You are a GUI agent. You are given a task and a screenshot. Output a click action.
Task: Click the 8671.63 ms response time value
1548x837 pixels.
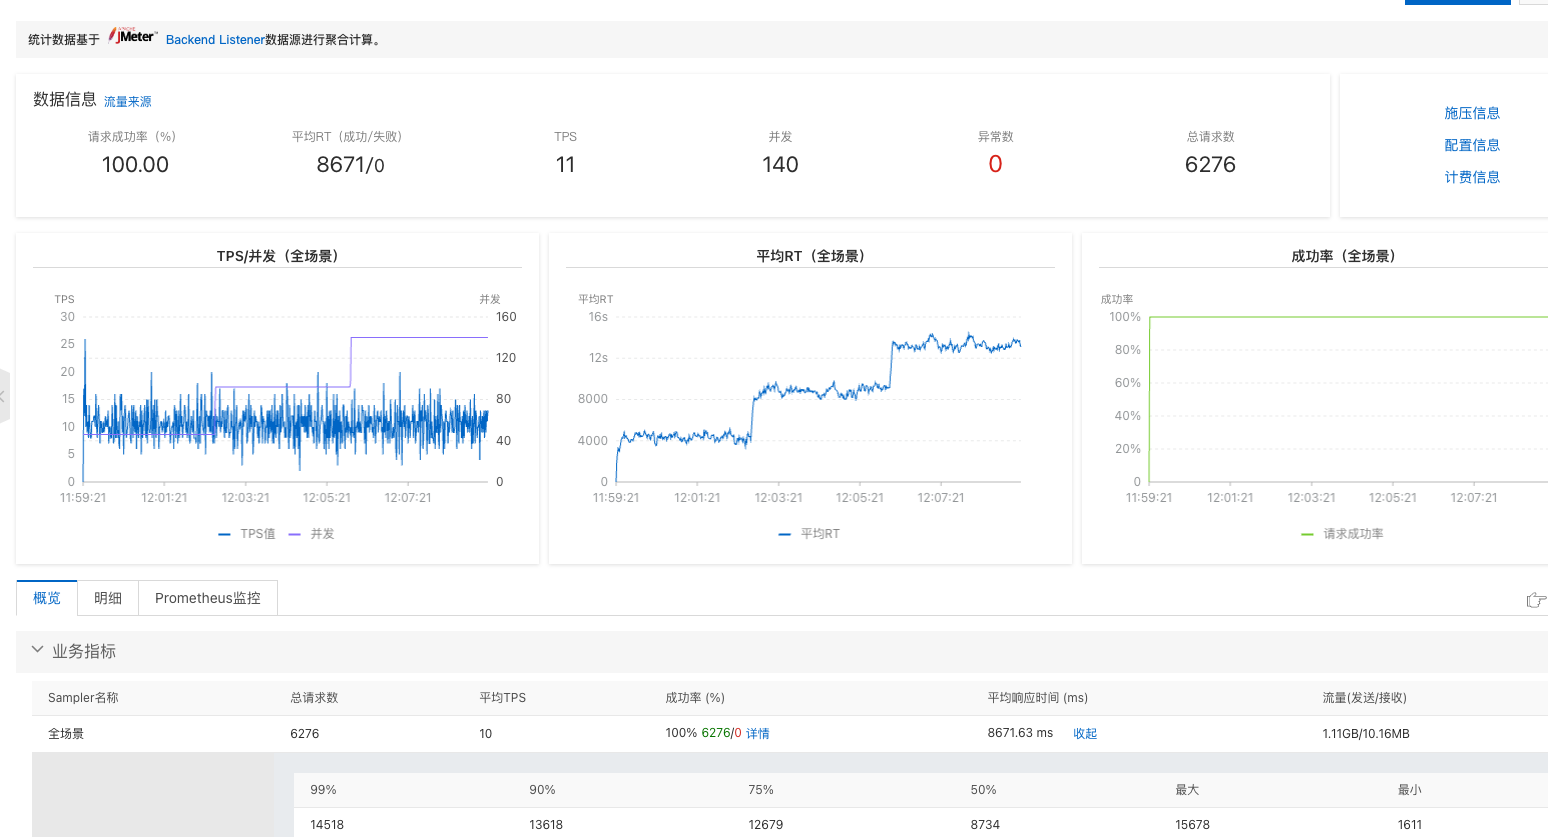[1020, 733]
